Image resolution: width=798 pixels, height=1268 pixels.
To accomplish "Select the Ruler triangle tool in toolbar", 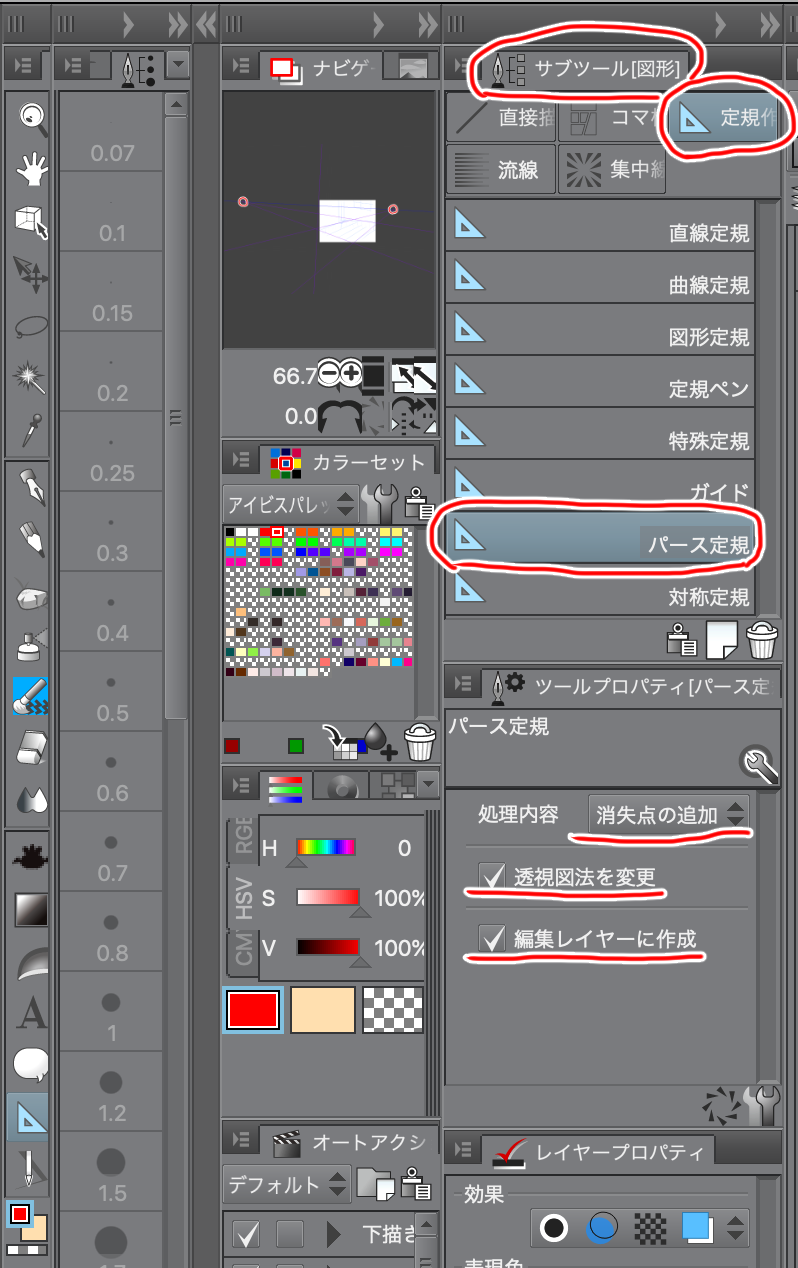I will pyautogui.click(x=29, y=1117).
